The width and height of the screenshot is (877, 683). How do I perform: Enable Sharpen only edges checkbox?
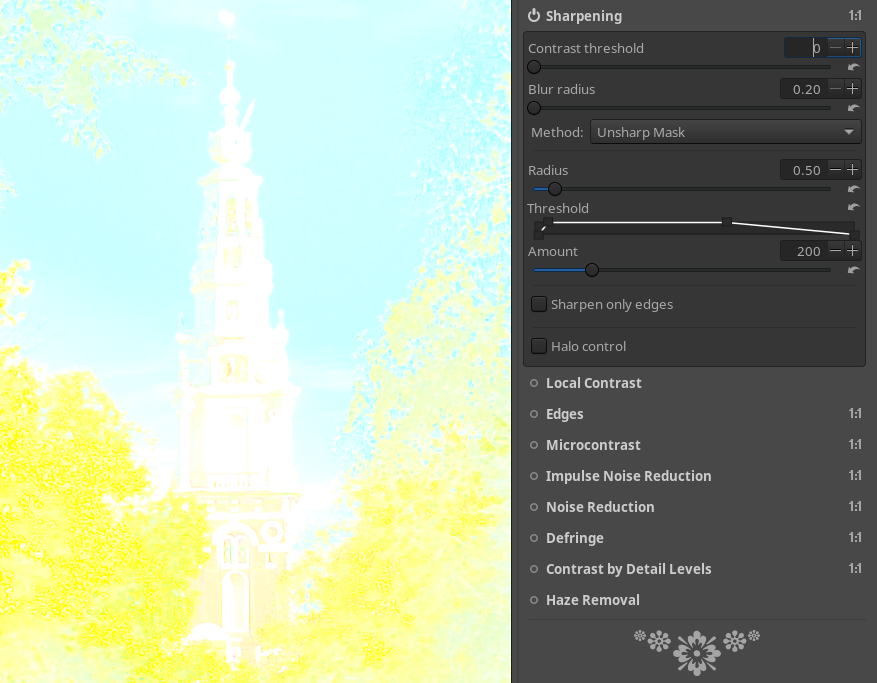539,304
